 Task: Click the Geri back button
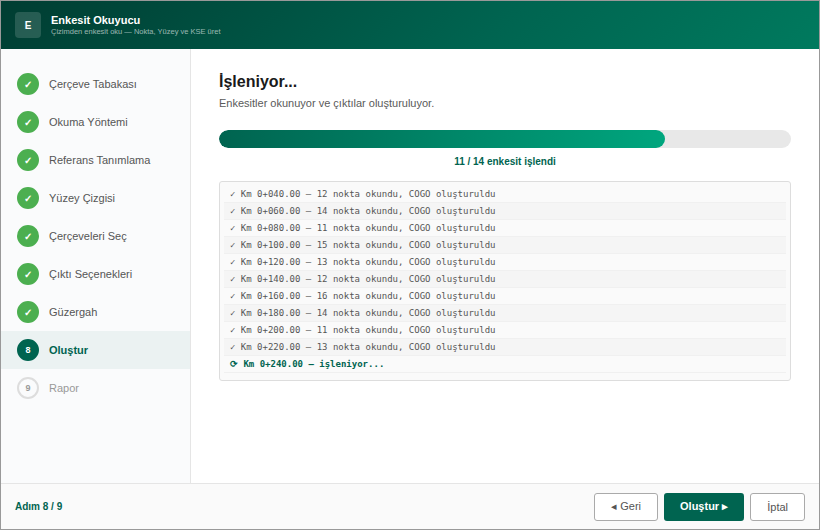point(625,506)
